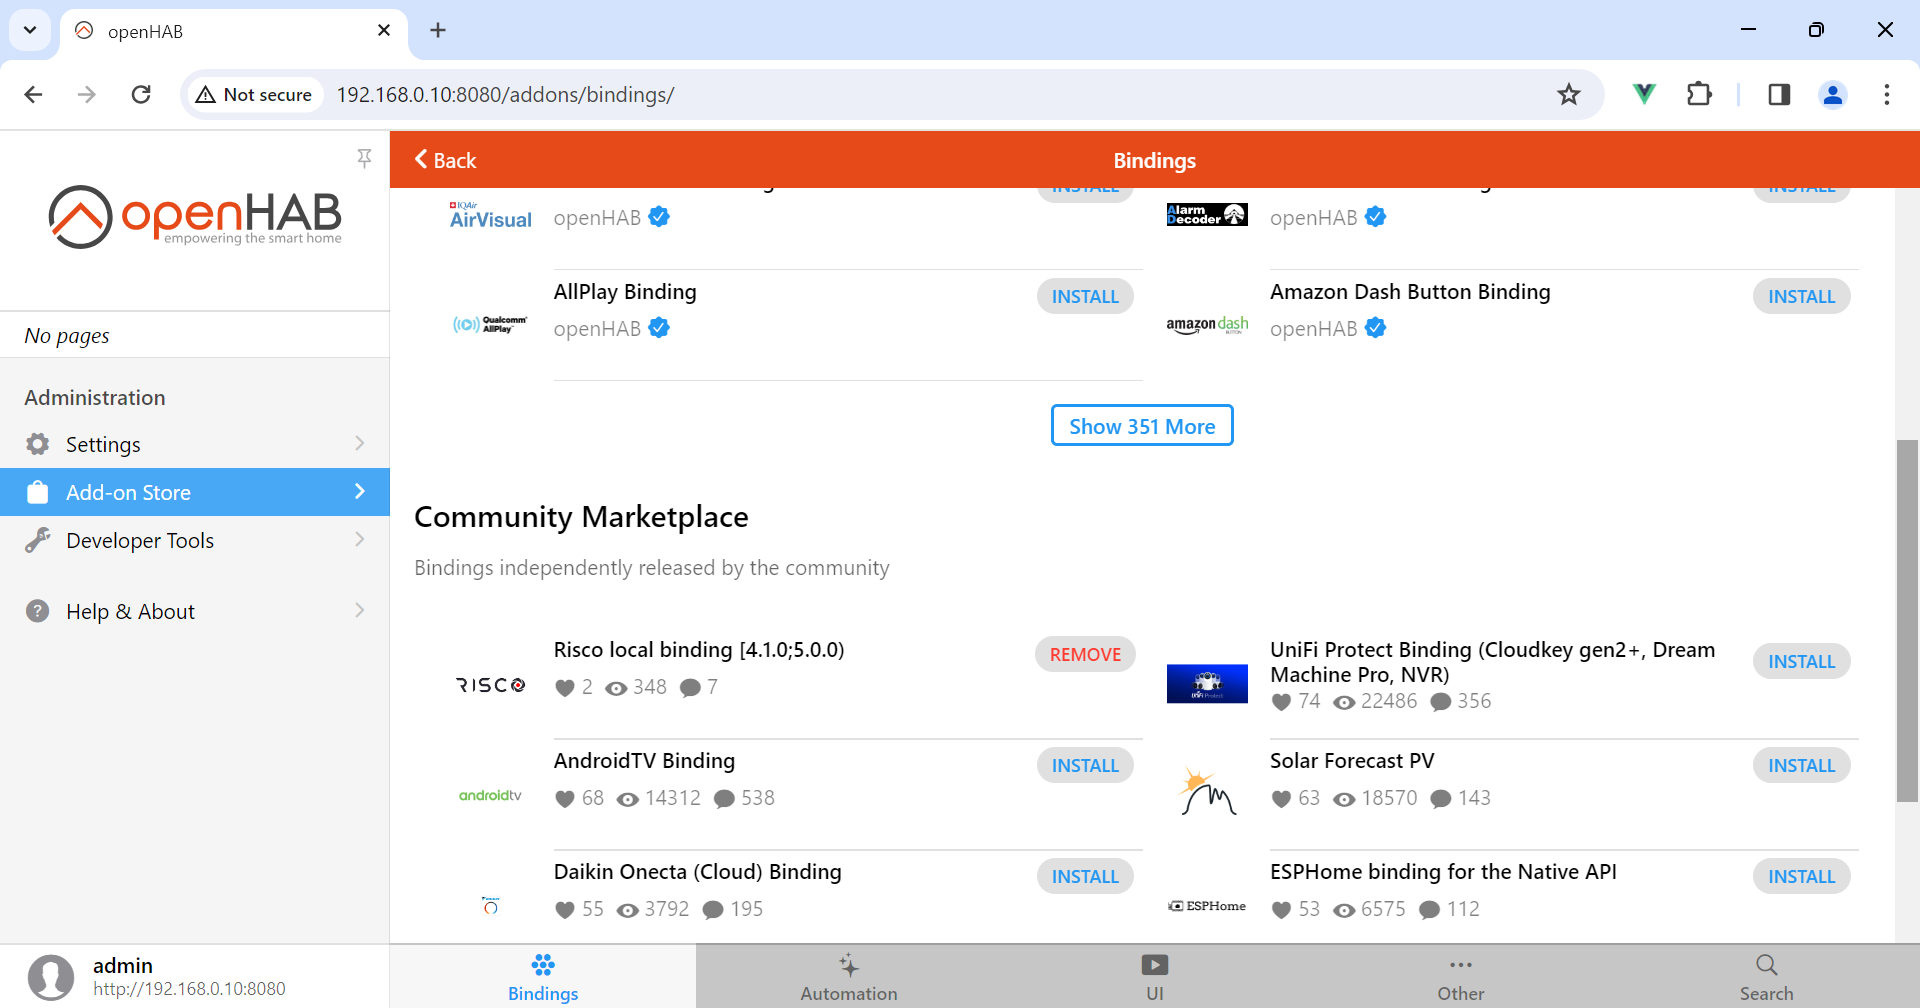Screen dimensions: 1920x1008
Task: Expand Developer Tools in sidebar
Action: pyautogui.click(x=195, y=540)
